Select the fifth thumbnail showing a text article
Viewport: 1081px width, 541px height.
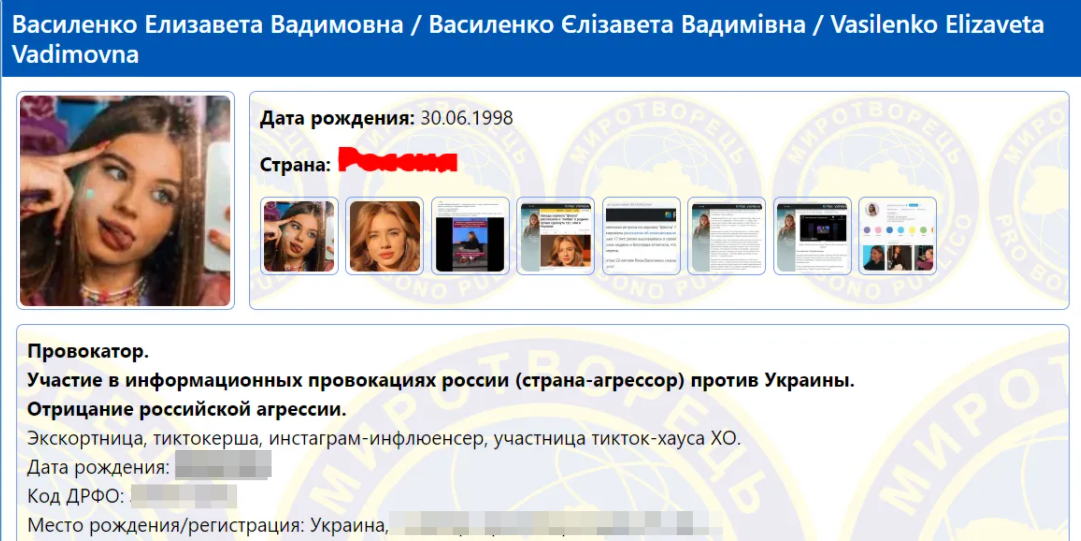[x=641, y=236]
